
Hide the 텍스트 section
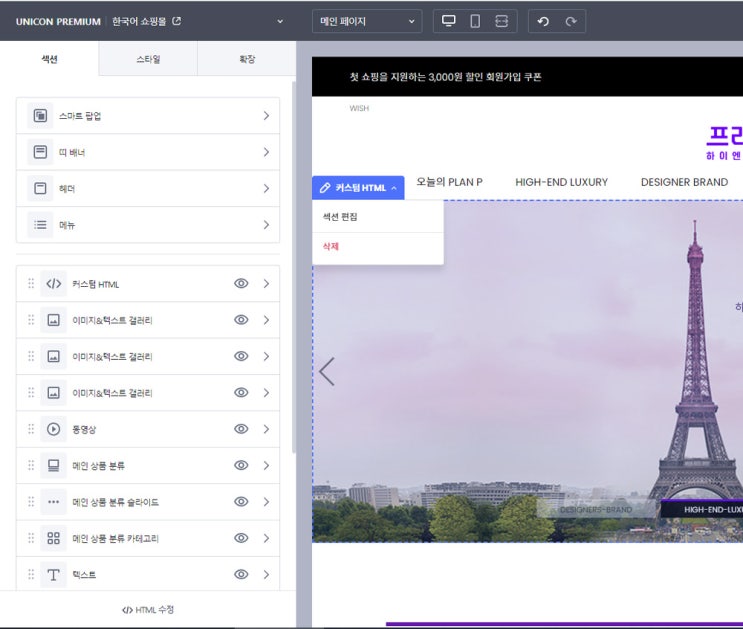pyautogui.click(x=241, y=574)
